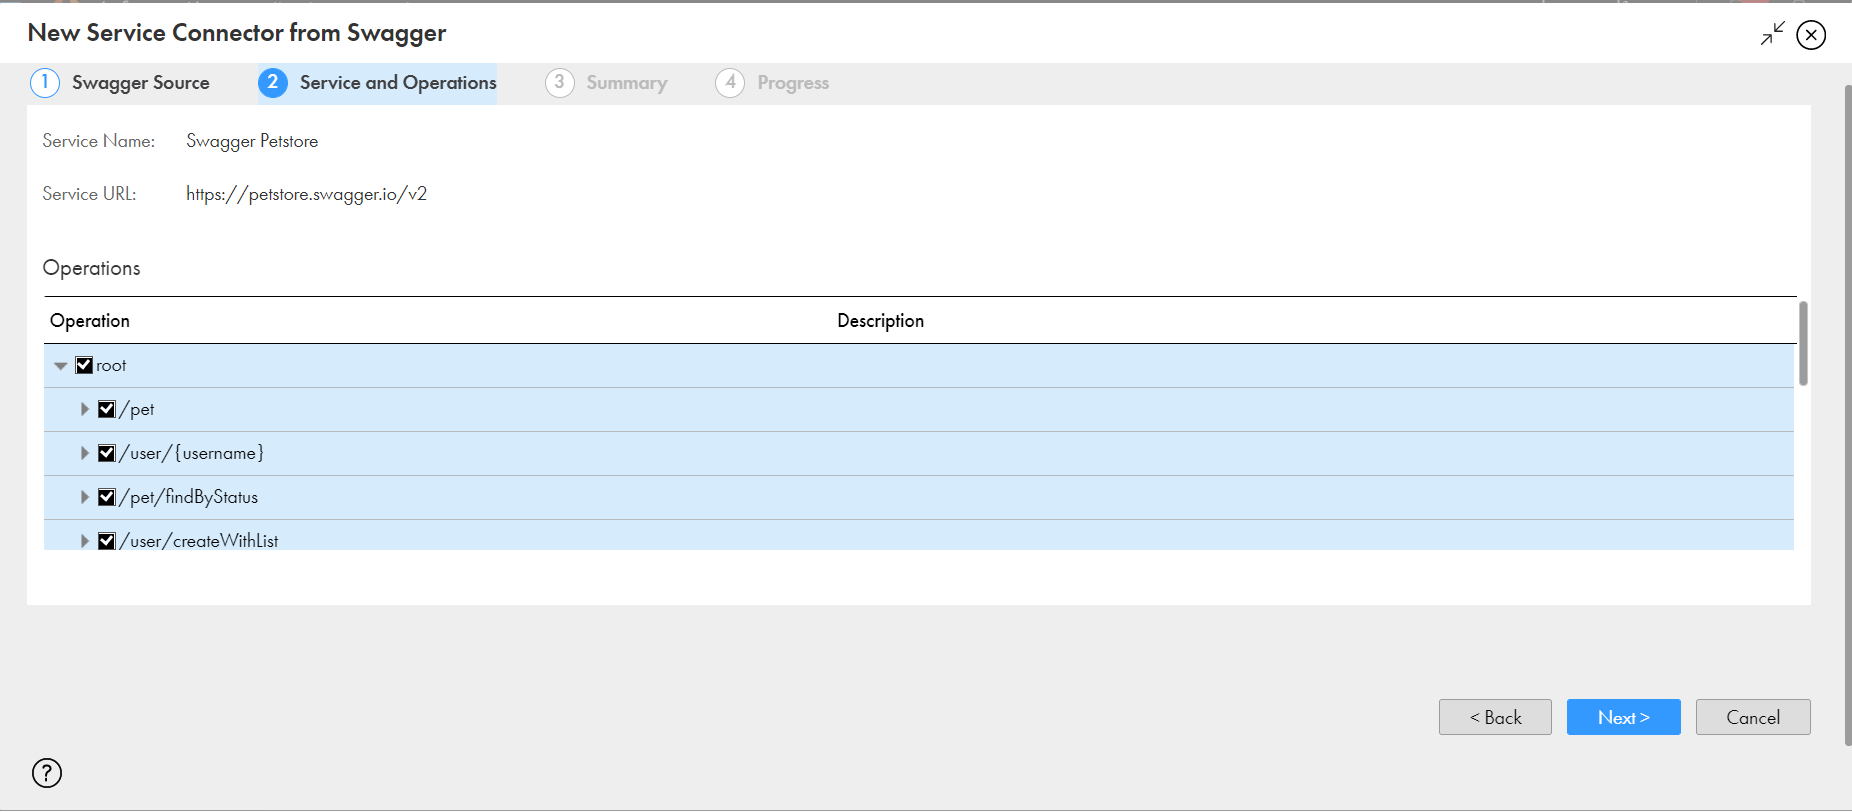Expand the /pet node
1852x812 pixels.
click(85, 409)
